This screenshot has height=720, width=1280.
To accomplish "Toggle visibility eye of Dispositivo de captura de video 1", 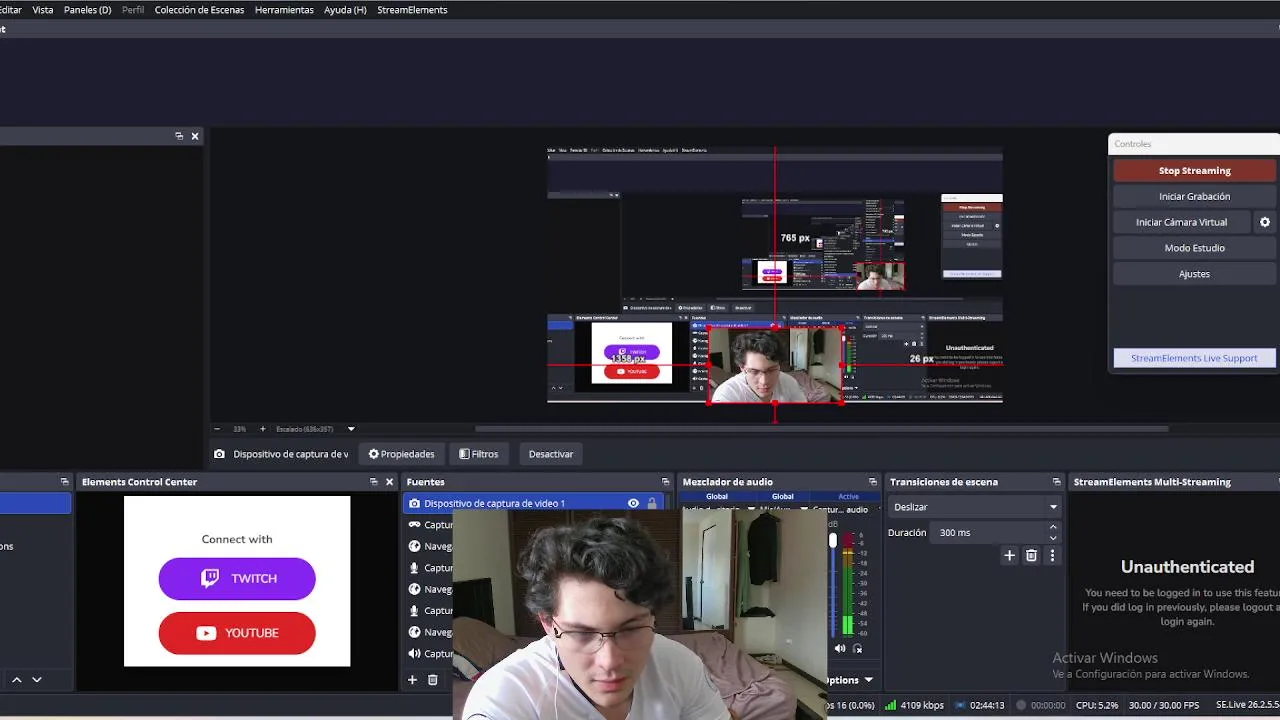I will click(633, 503).
